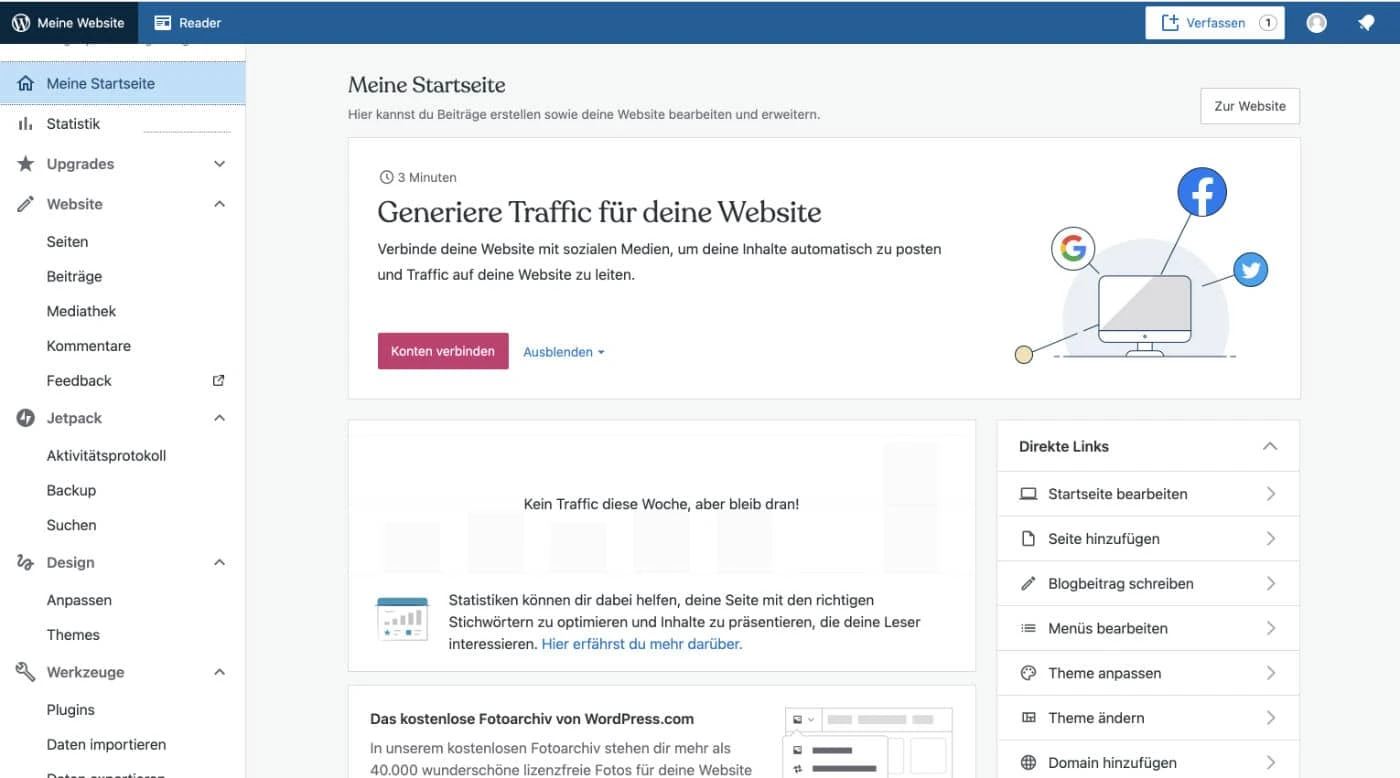This screenshot has height=778, width=1400.
Task: Click the home icon beside Meine Startseite
Action: [x=25, y=84]
